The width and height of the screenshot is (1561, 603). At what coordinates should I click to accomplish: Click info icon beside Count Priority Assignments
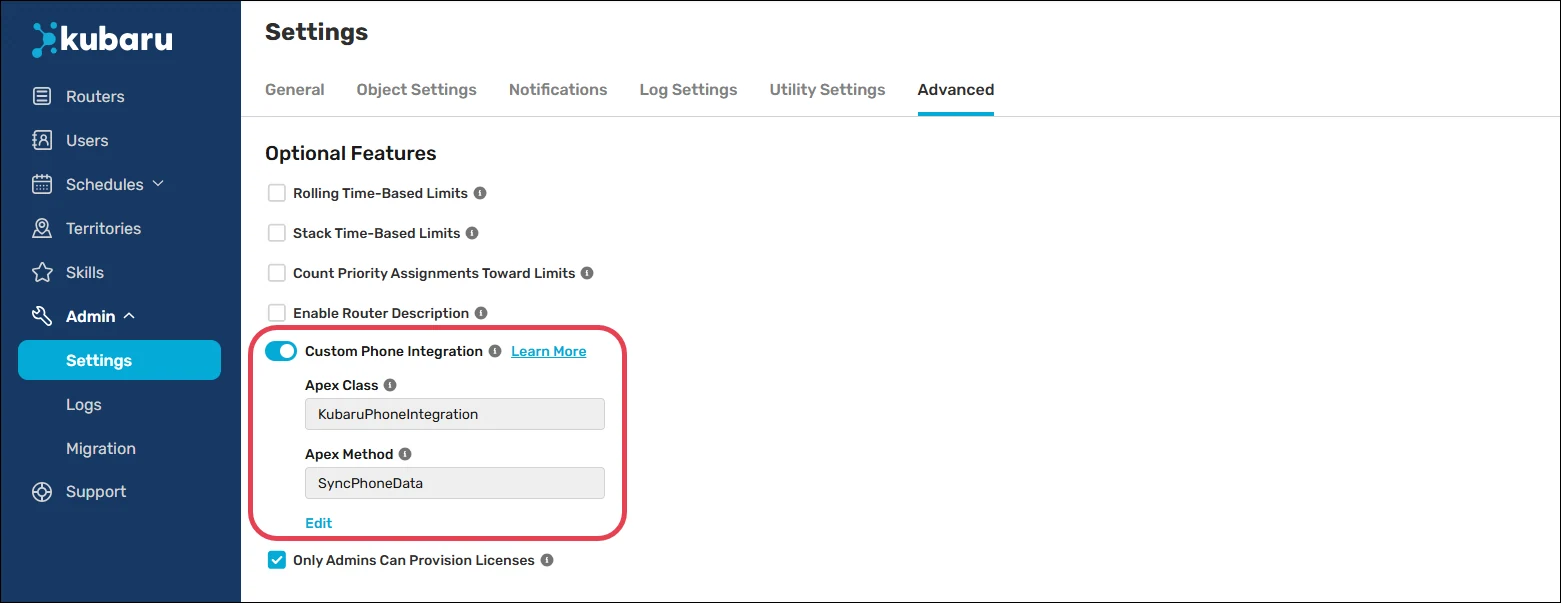pyautogui.click(x=587, y=273)
